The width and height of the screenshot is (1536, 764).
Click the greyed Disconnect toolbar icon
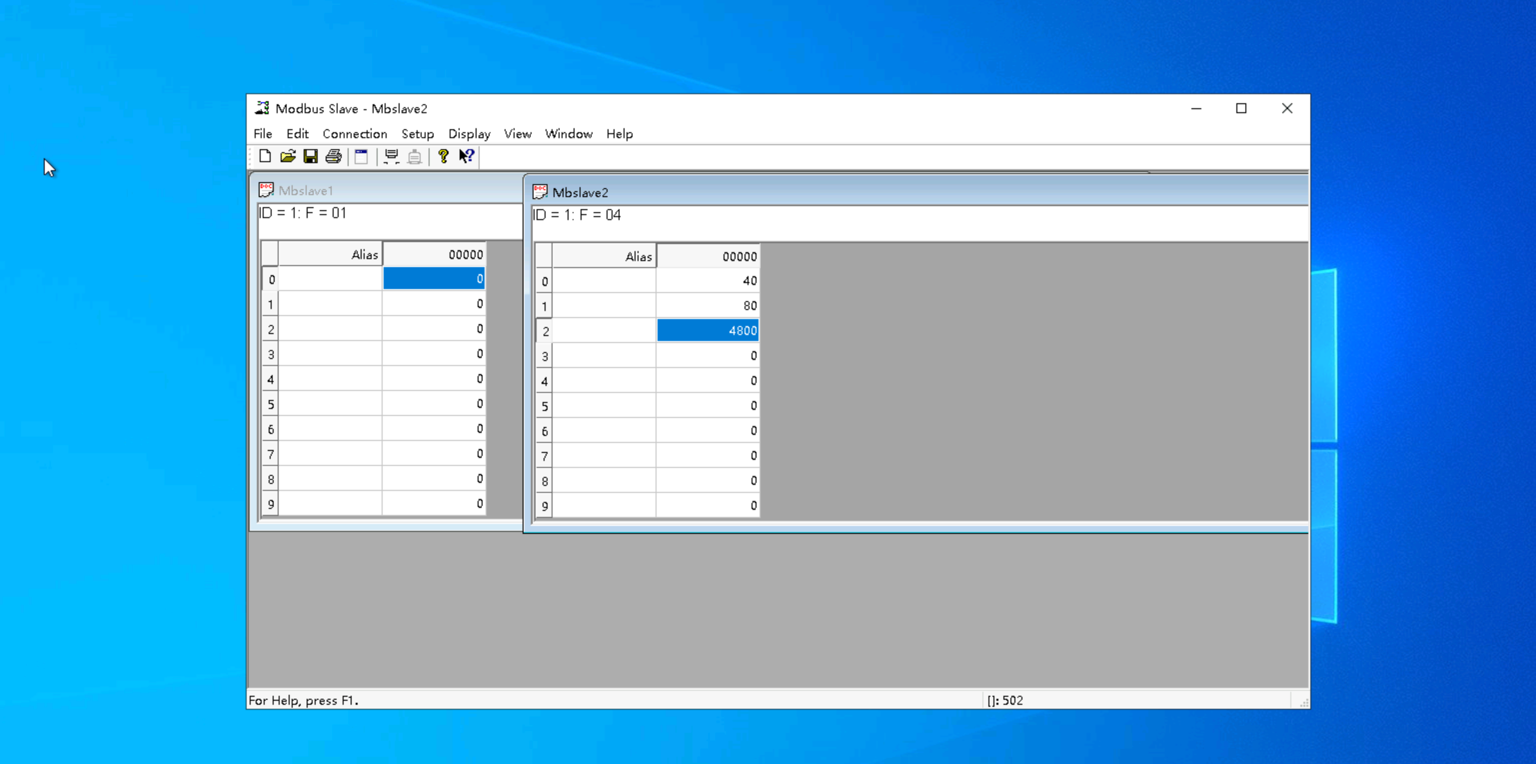pyautogui.click(x=414, y=156)
